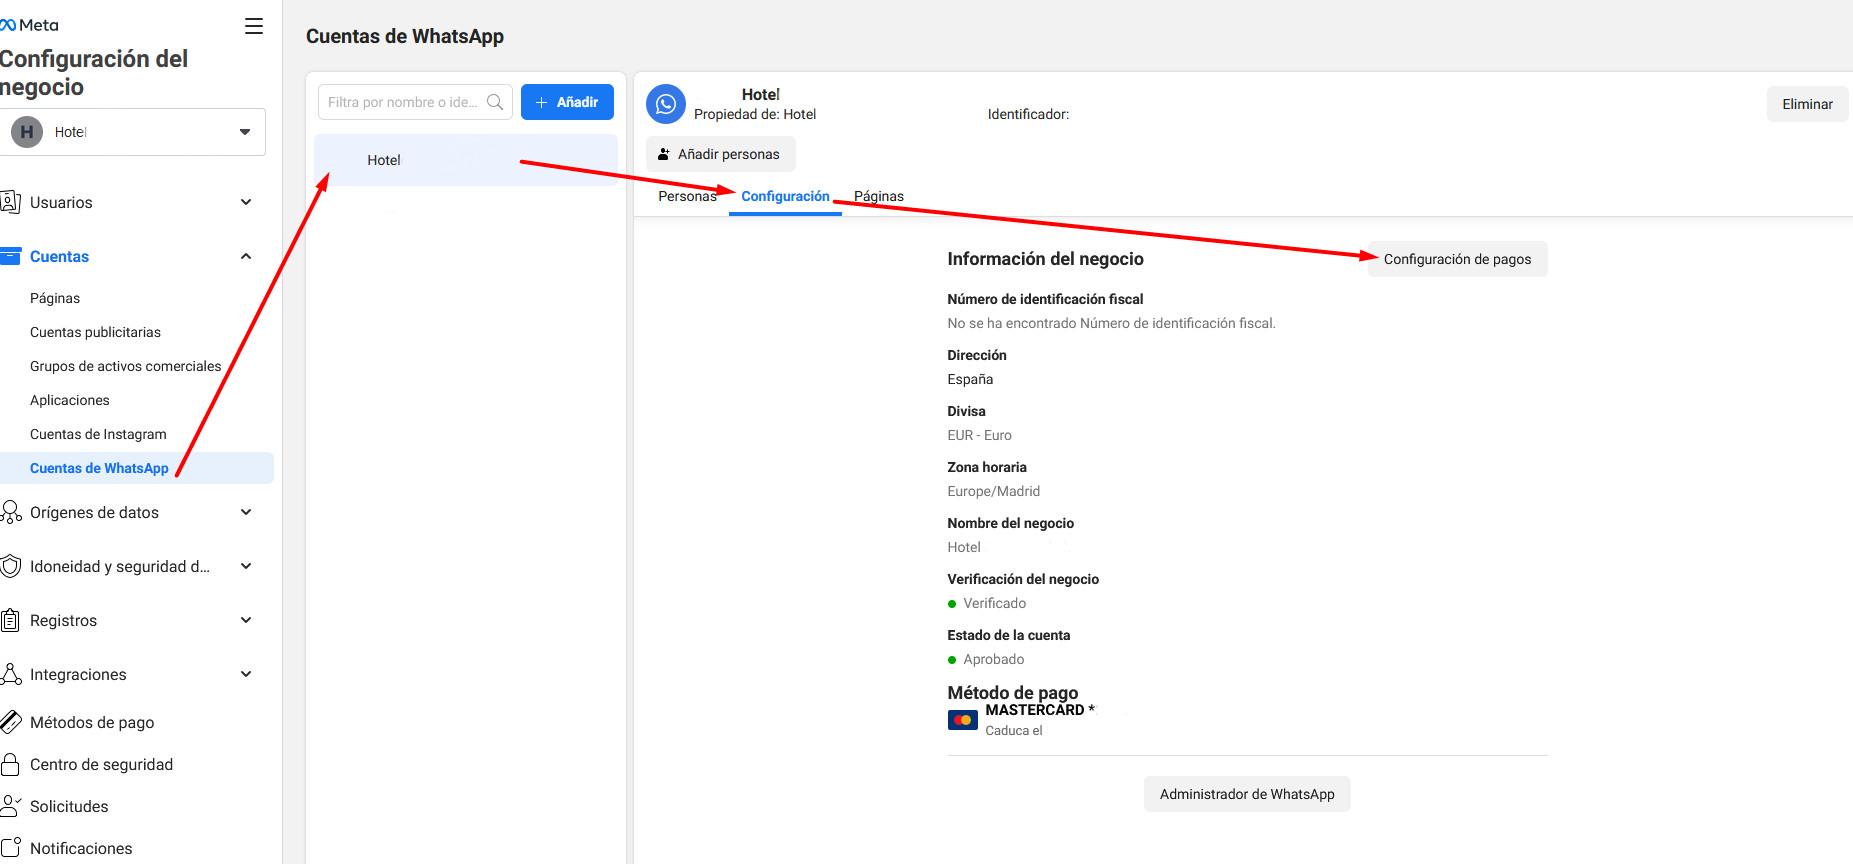1853x864 pixels.
Task: Click the Verificado status text
Action: click(x=994, y=603)
